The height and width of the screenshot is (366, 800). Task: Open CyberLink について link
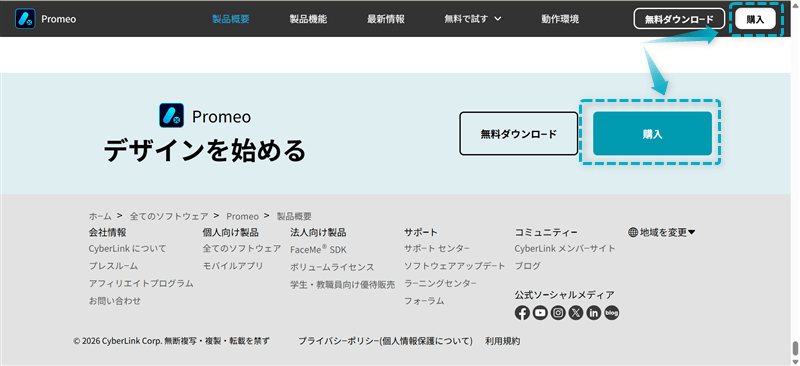(x=128, y=249)
